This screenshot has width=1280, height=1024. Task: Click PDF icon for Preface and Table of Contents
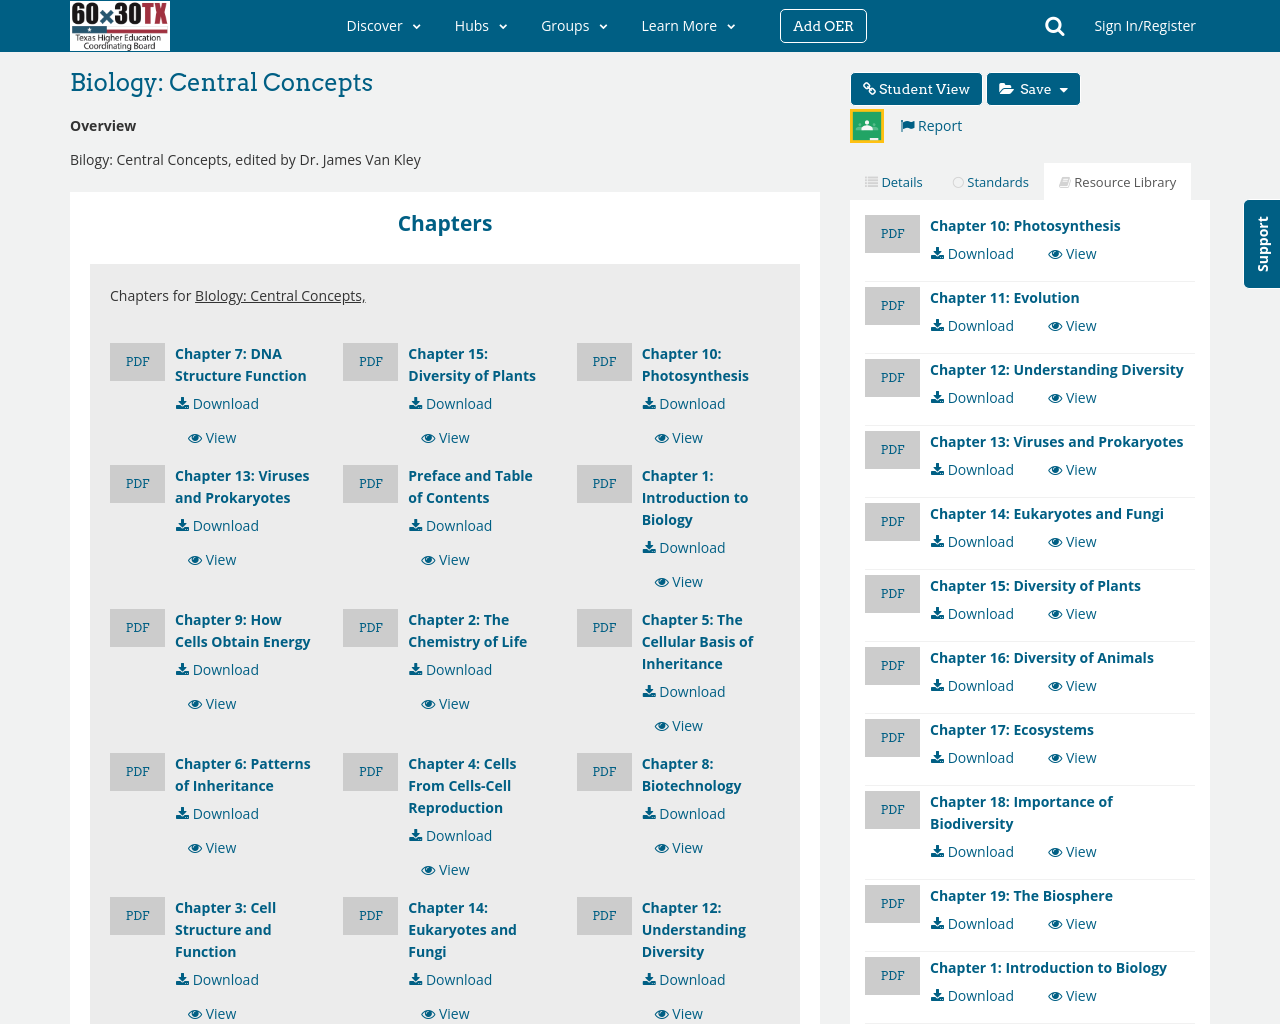[370, 484]
